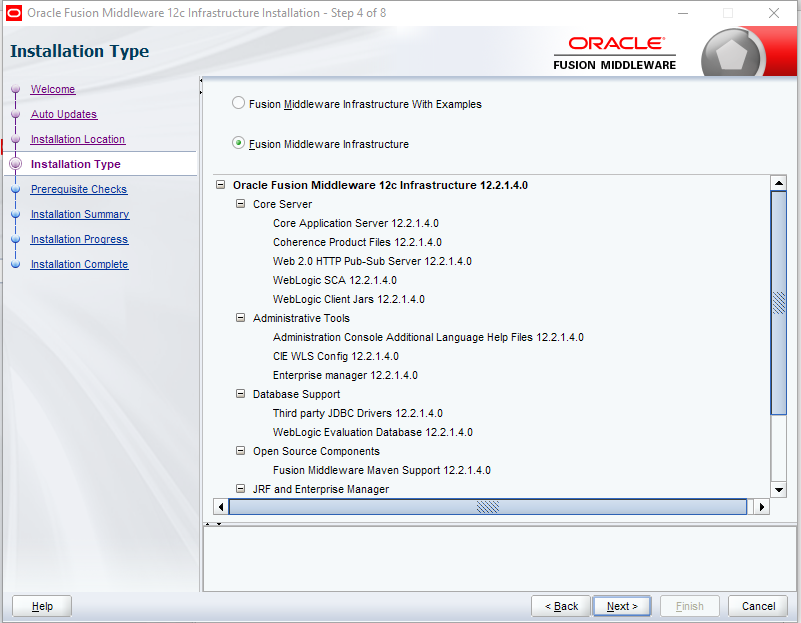The image size is (801, 623).
Task: Select Core Application Server 12.2.1.4.0
Action: [356, 223]
